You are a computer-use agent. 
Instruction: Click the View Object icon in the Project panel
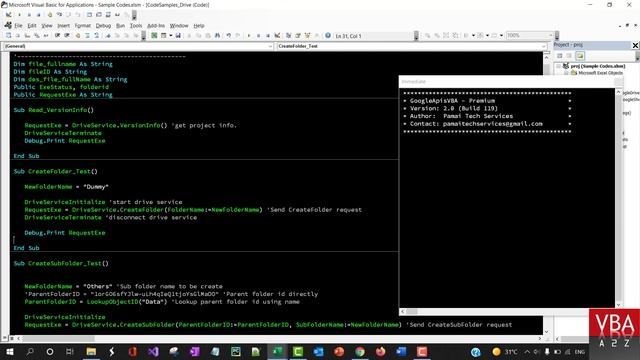[569, 56]
